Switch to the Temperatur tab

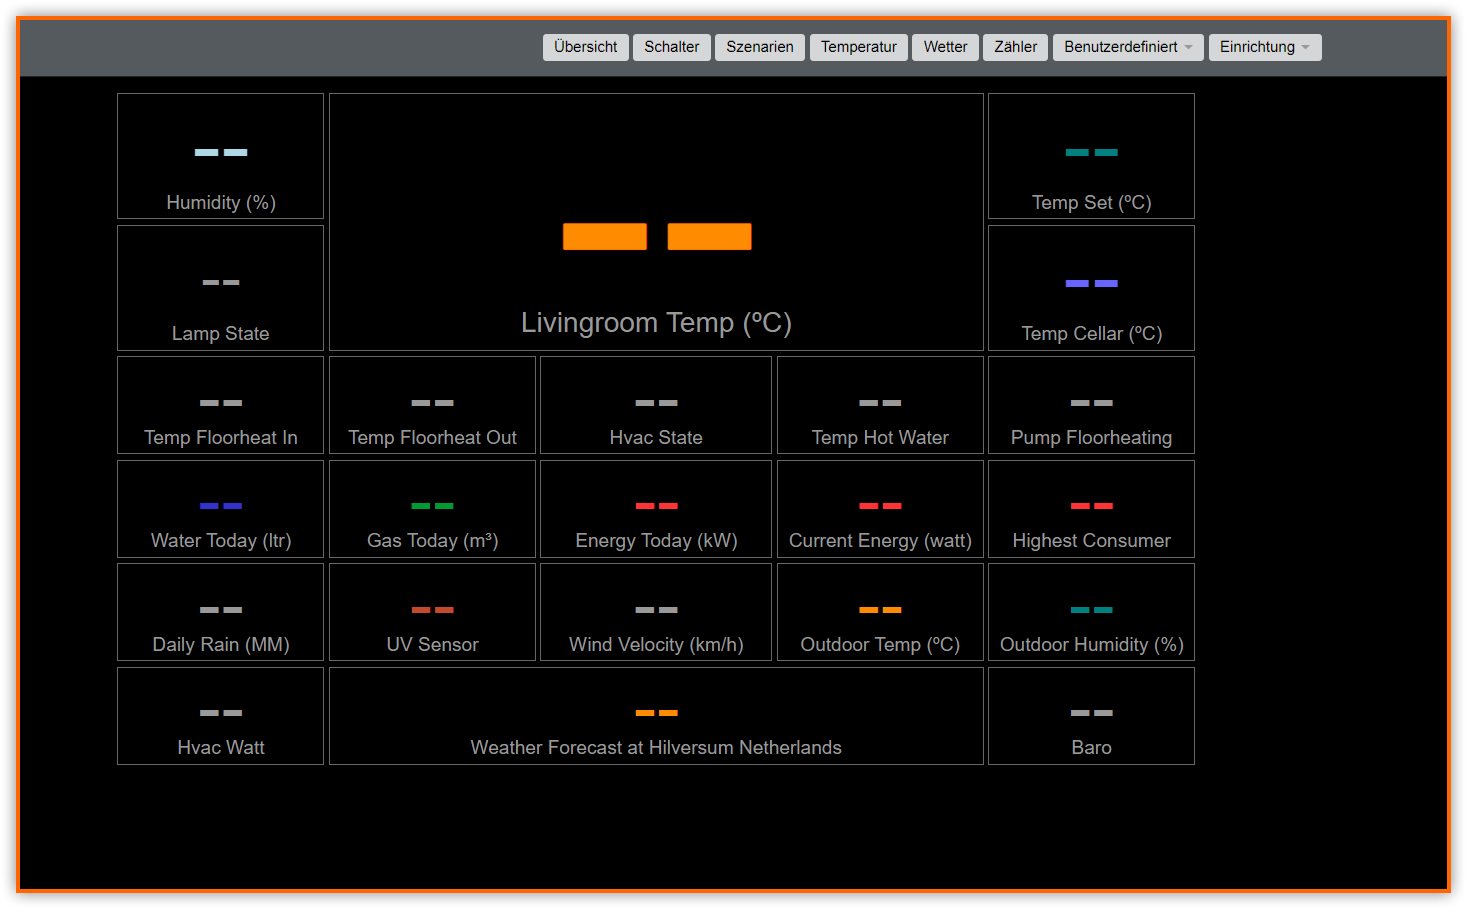[858, 46]
